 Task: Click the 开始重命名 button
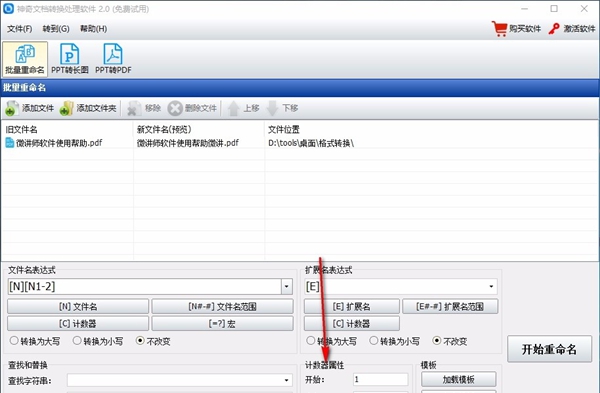(549, 349)
